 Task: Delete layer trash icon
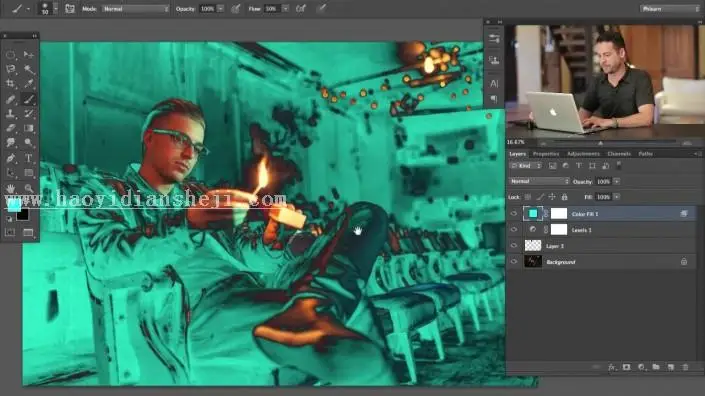(685, 367)
